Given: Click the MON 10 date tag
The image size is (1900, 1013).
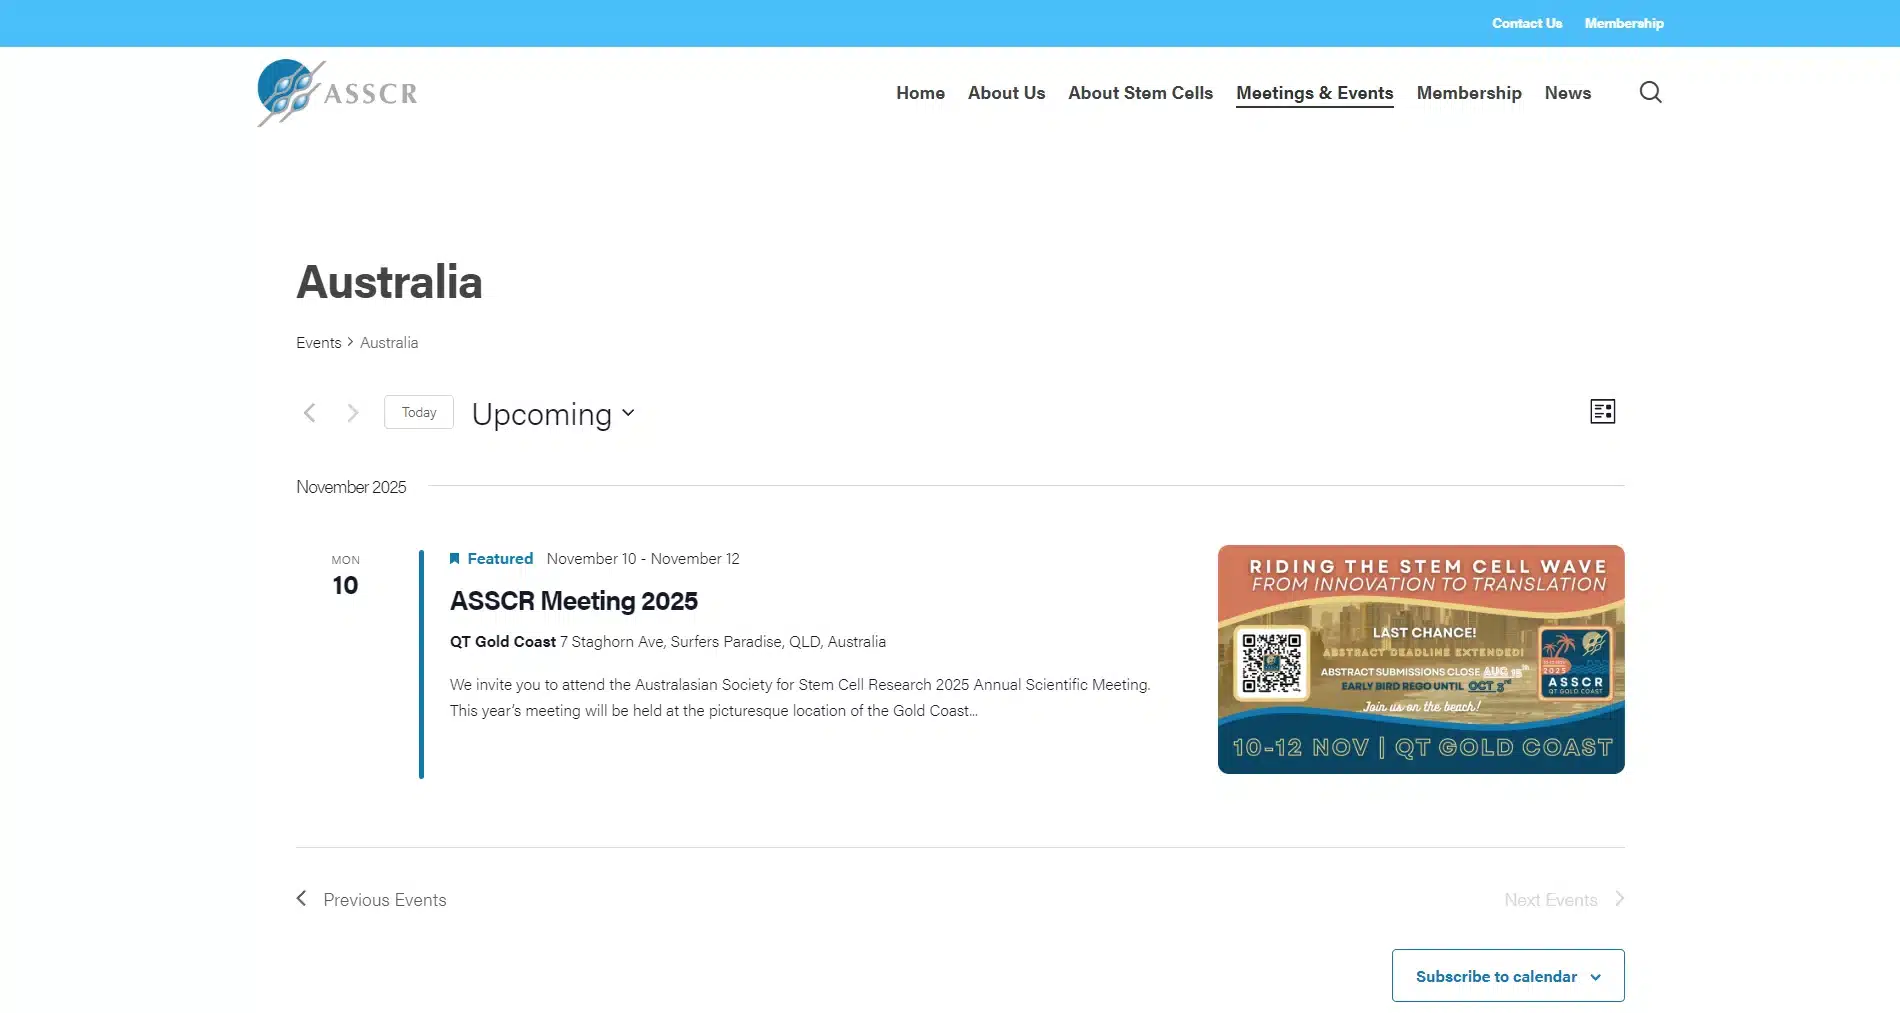Looking at the screenshot, I should click(345, 576).
